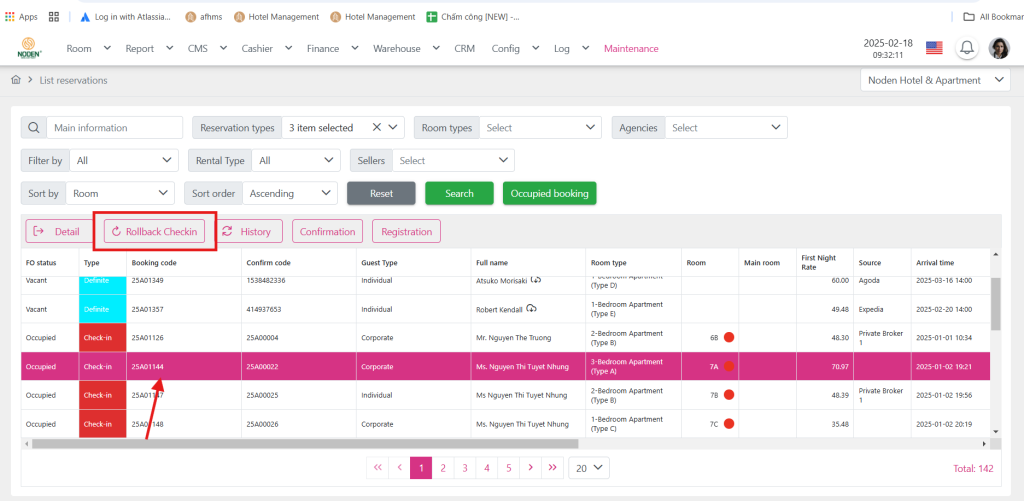This screenshot has width=1024, height=501.
Task: Go to the last page arrow
Action: point(553,467)
